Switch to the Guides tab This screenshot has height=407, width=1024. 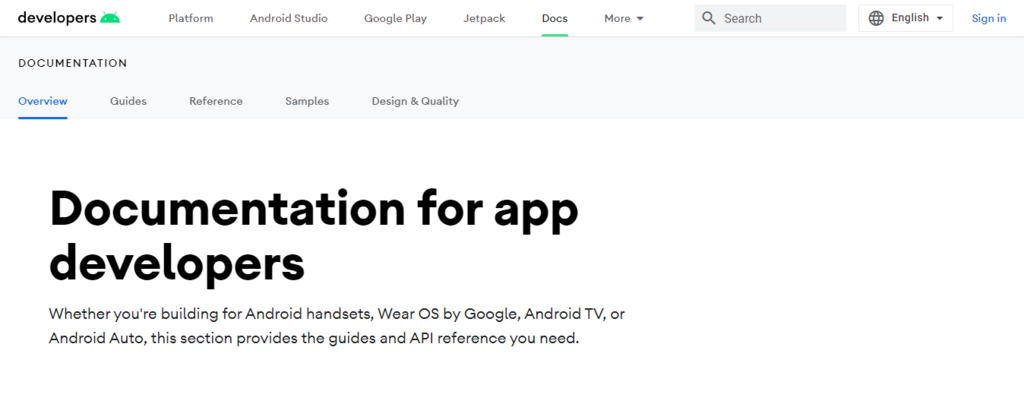click(128, 101)
